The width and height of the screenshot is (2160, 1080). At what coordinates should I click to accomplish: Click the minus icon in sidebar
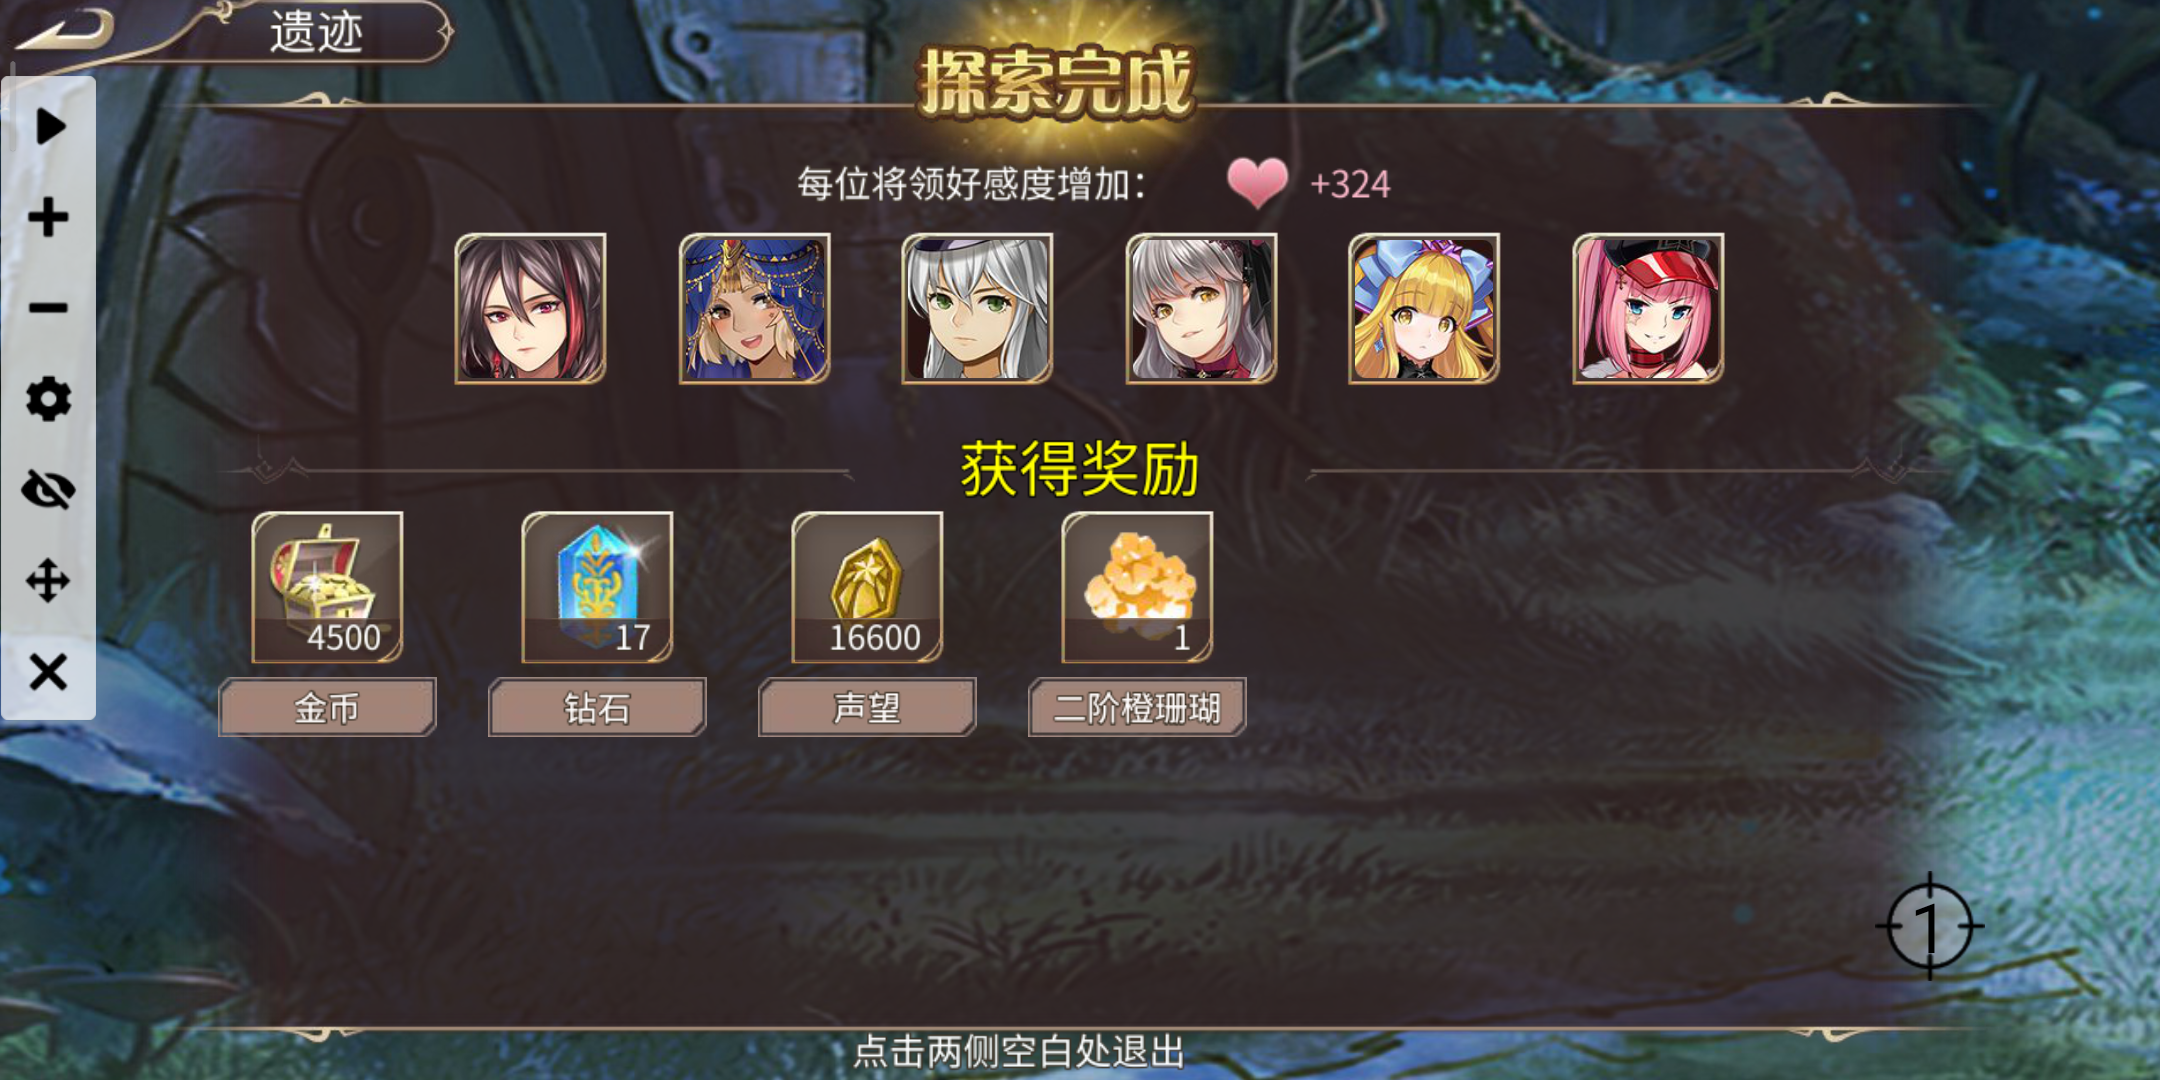48,308
